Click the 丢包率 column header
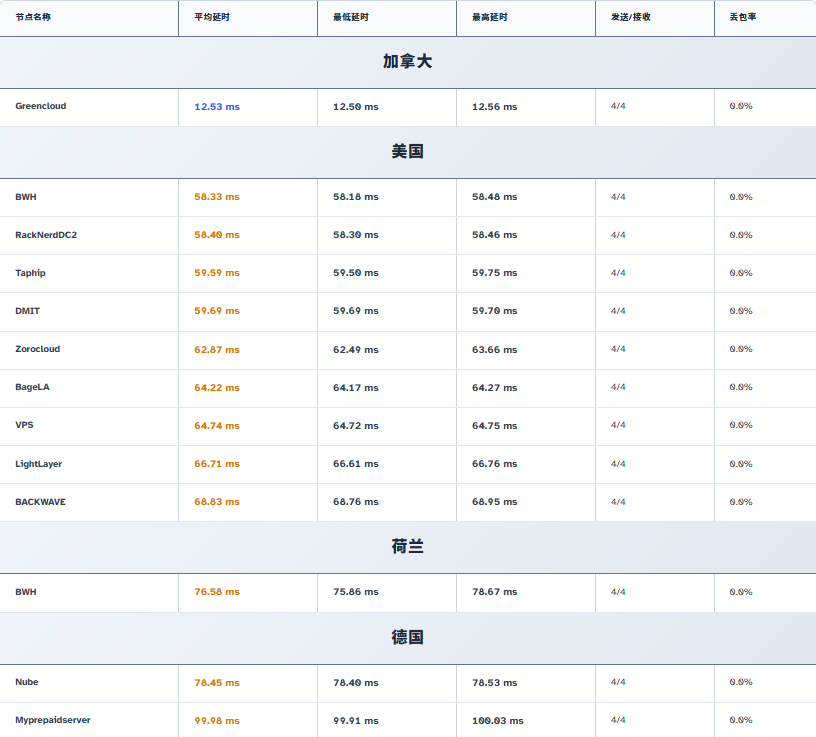This screenshot has width=816, height=737. point(743,17)
